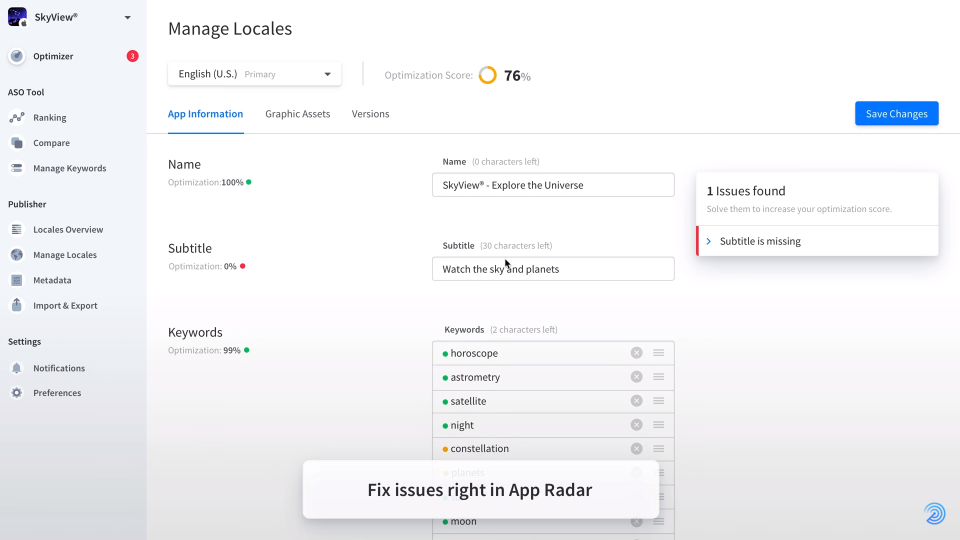Open Notifications settings
The image size is (960, 540).
pos(59,368)
